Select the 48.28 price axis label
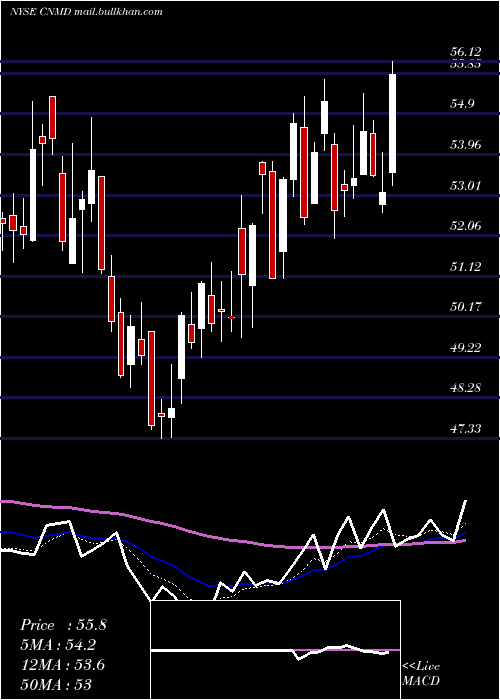The height and width of the screenshot is (700, 500). click(x=466, y=388)
